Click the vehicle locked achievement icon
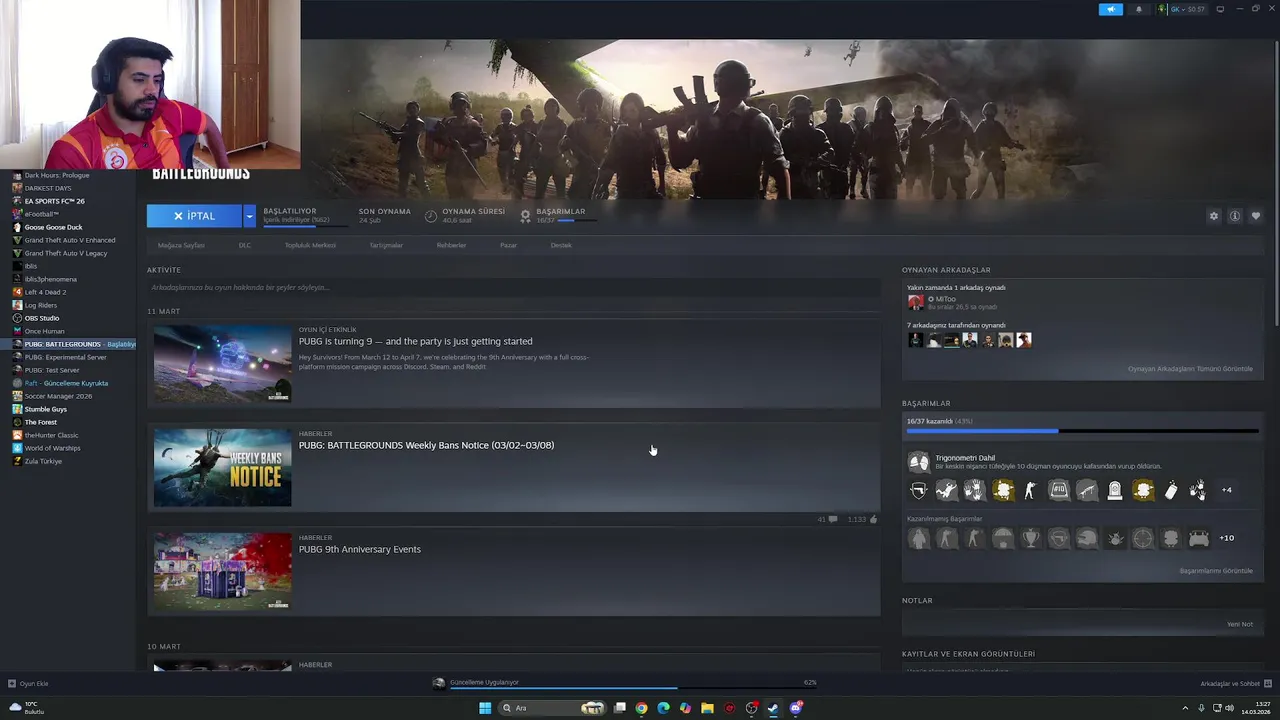This screenshot has width=1280, height=720. 1199,538
